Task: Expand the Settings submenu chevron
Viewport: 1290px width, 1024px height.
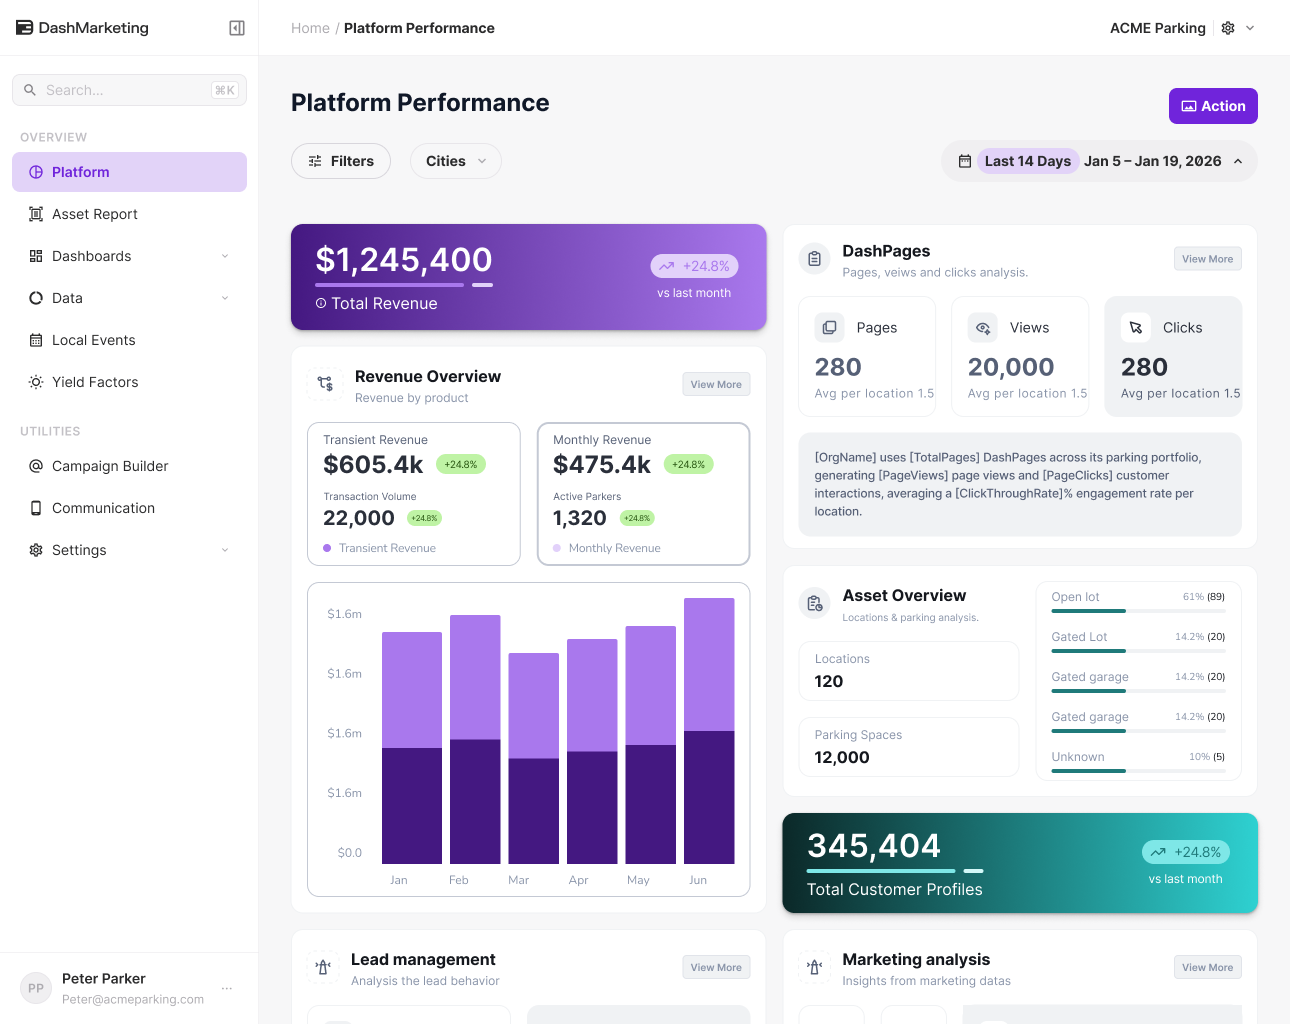Action: point(225,550)
